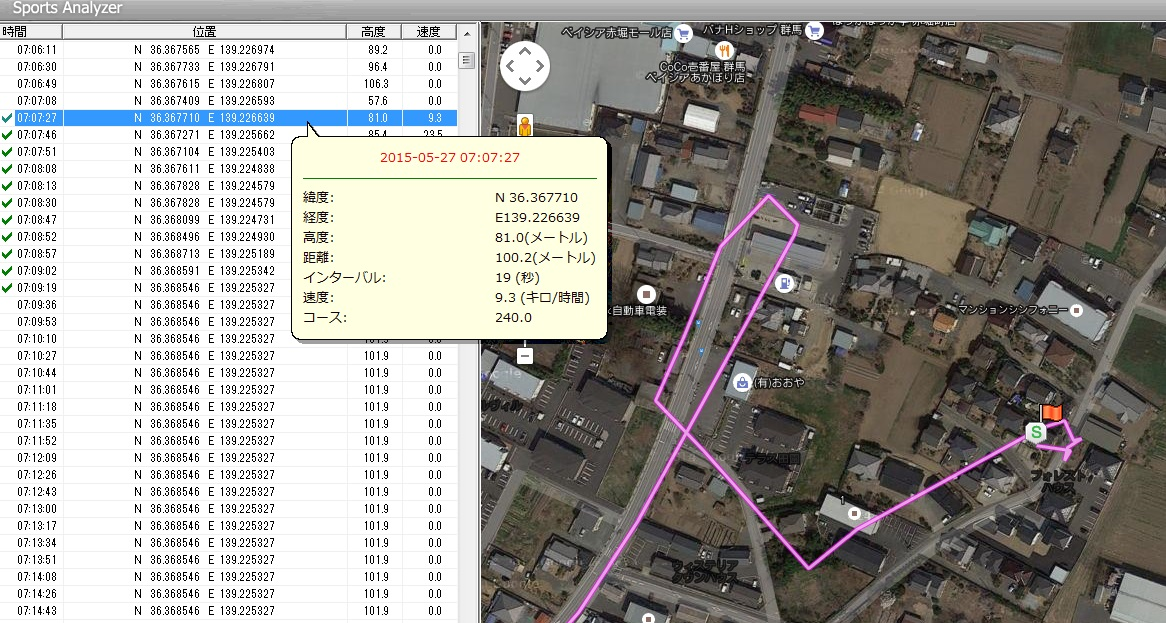Click the green S start marker
1166x623 pixels.
coord(1035,433)
